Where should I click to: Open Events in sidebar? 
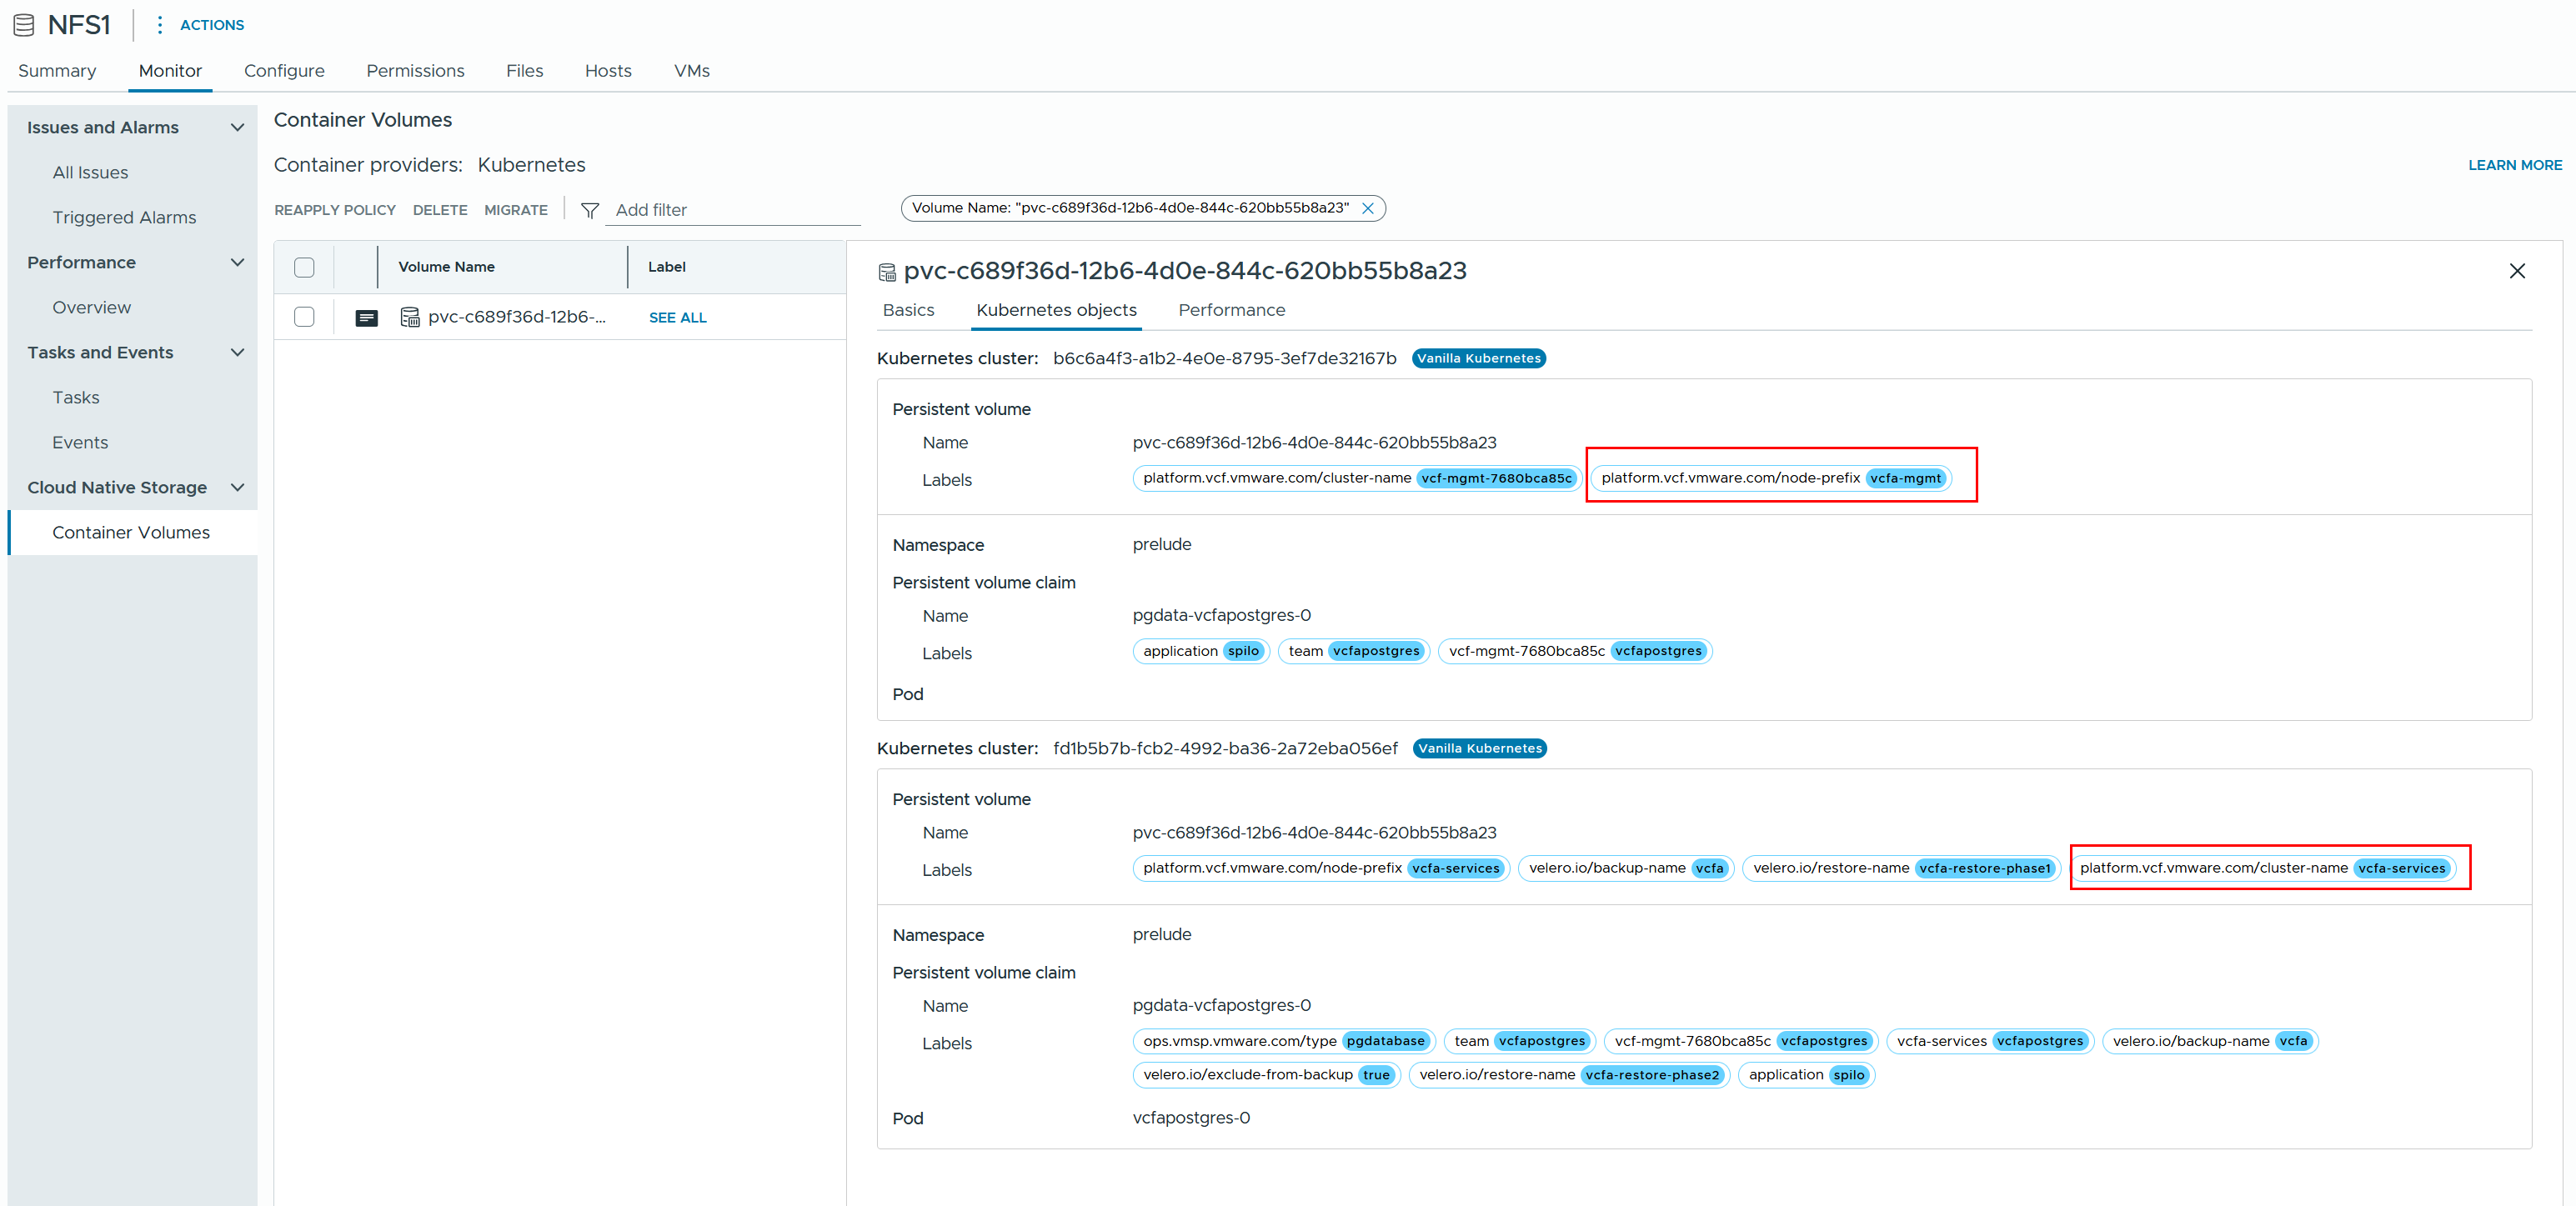click(80, 442)
